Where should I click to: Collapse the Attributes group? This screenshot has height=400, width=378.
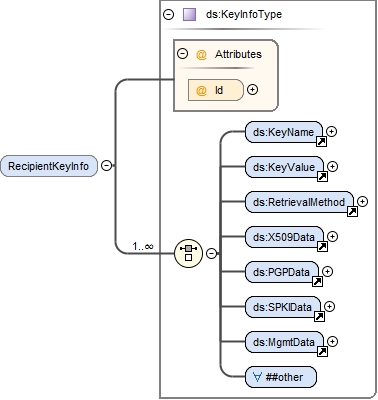(x=182, y=54)
